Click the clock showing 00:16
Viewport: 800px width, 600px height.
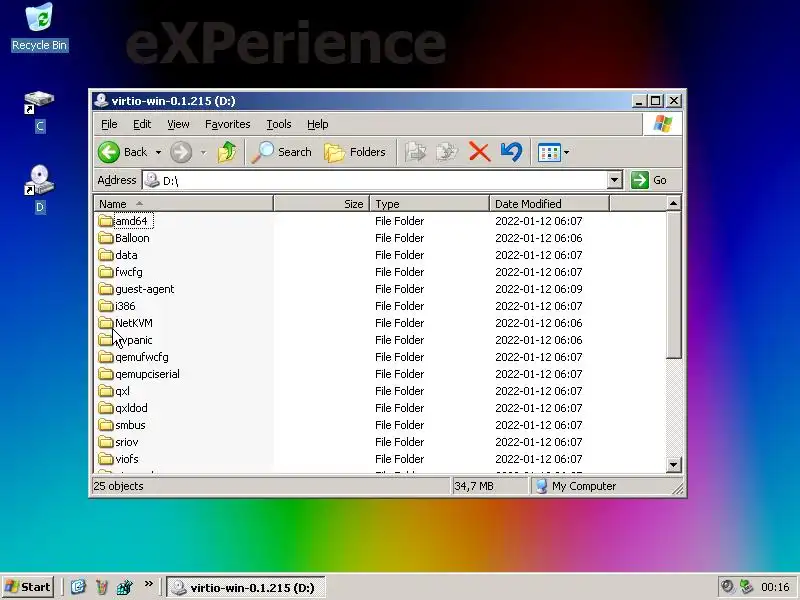pos(775,588)
